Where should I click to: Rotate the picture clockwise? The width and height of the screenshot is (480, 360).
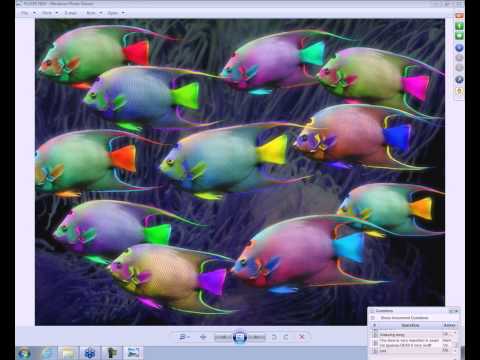[286, 337]
